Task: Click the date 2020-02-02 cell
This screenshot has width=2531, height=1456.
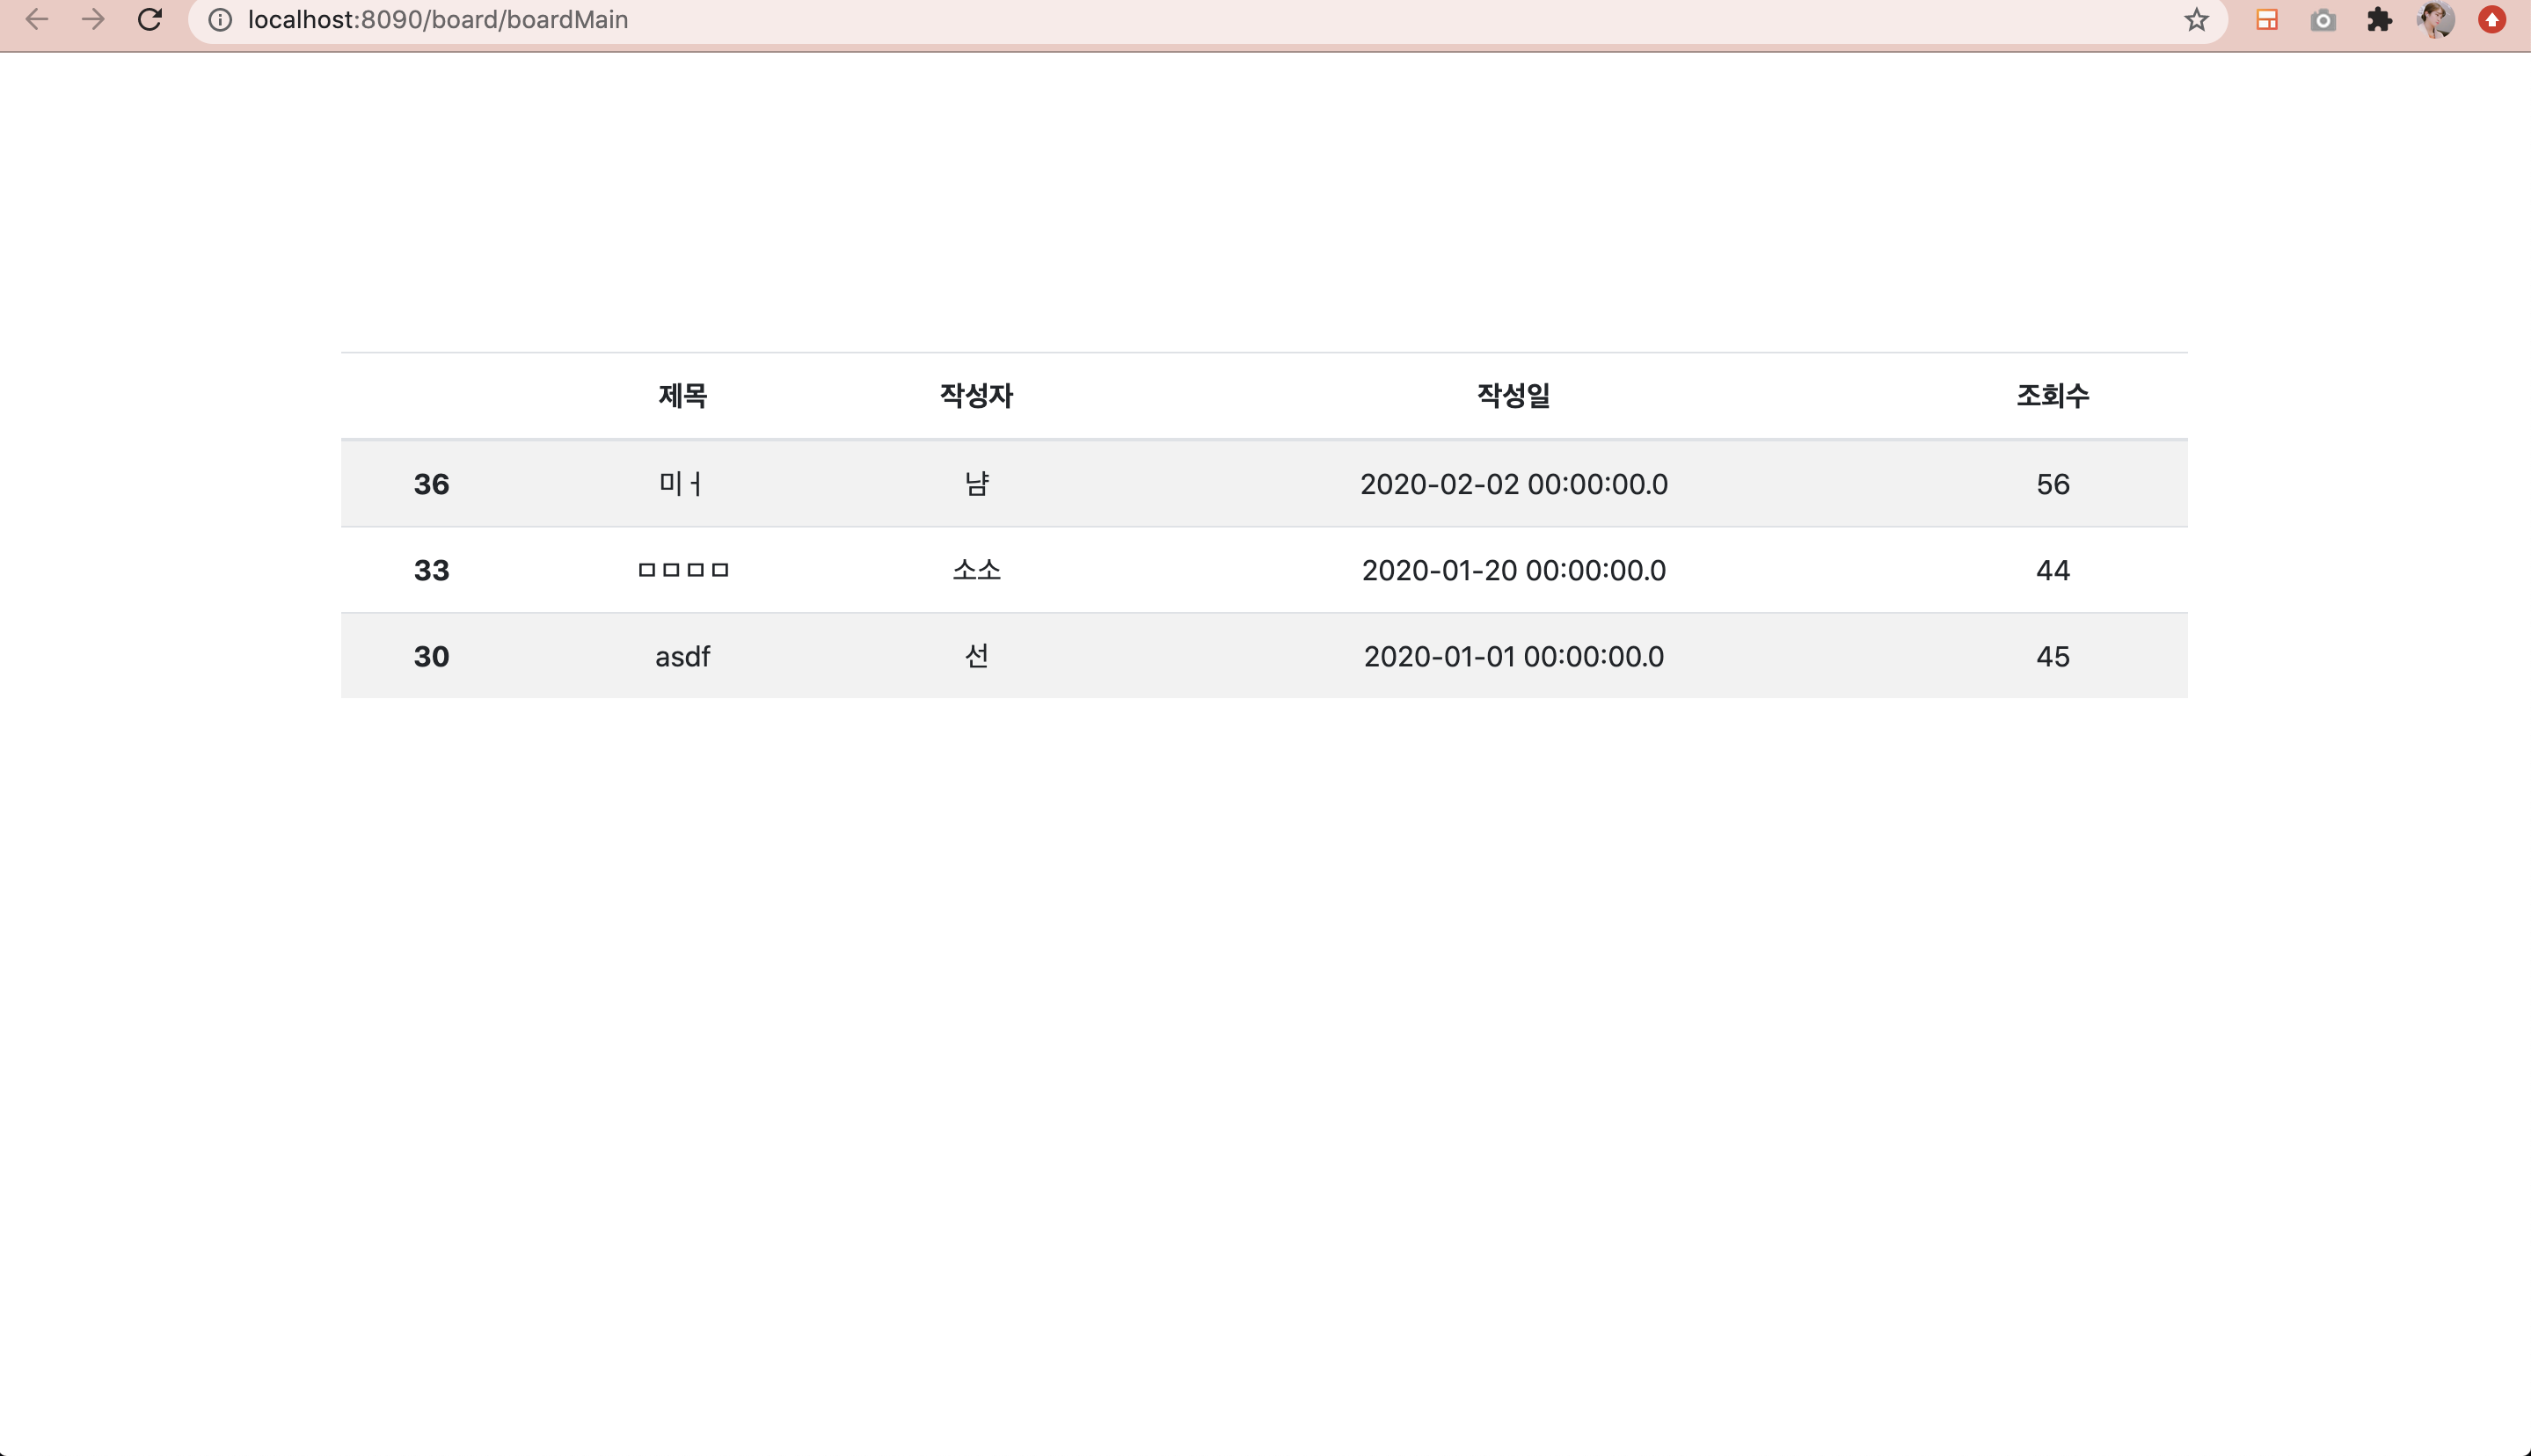Action: (x=1513, y=484)
